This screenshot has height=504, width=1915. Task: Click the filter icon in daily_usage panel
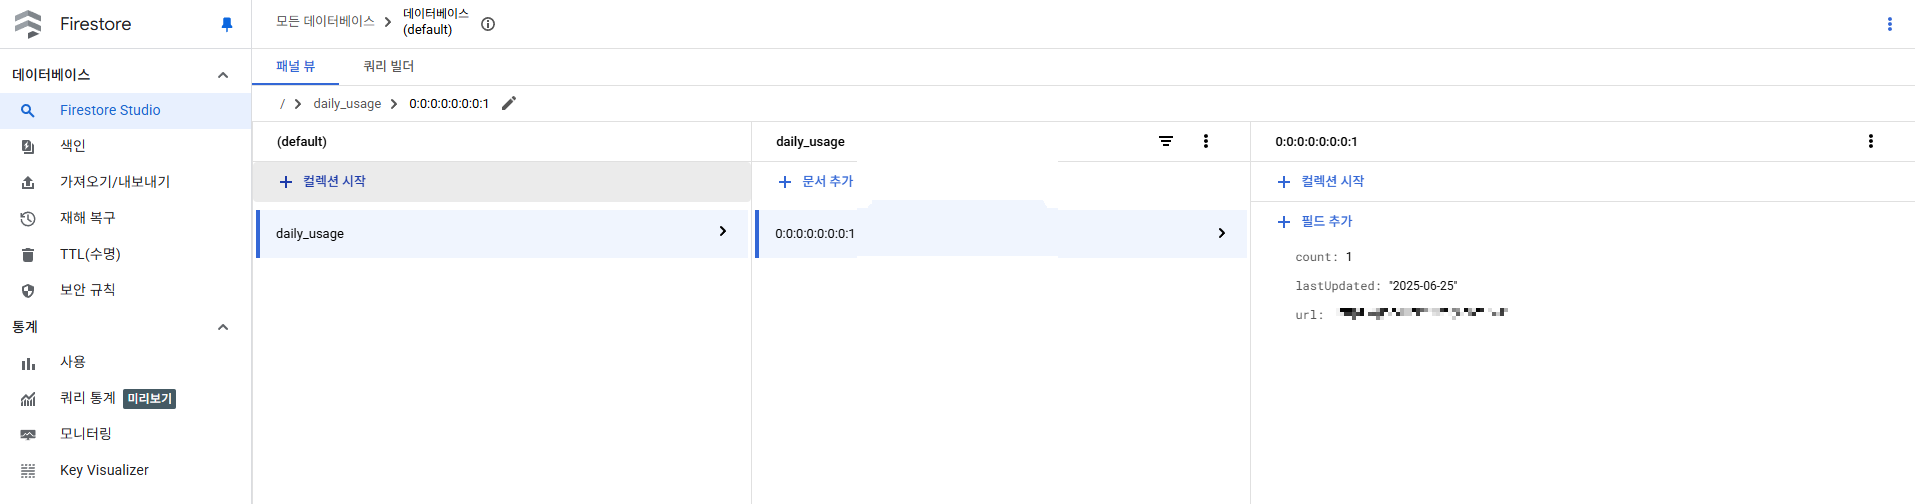1166,141
